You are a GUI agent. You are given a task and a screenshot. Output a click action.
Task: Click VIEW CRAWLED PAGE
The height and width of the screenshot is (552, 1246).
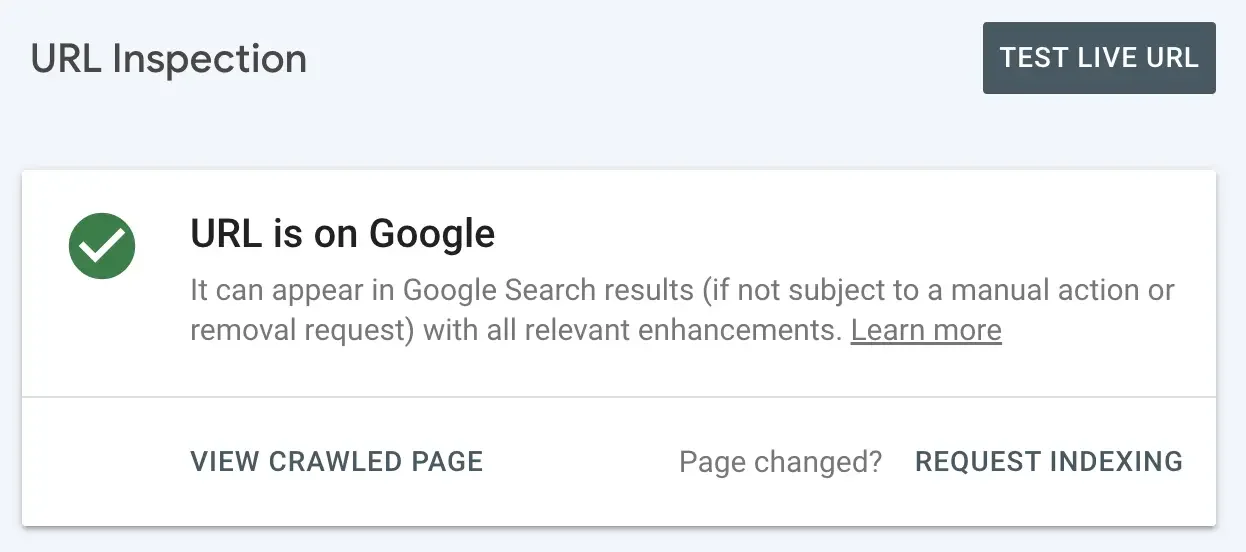336,461
